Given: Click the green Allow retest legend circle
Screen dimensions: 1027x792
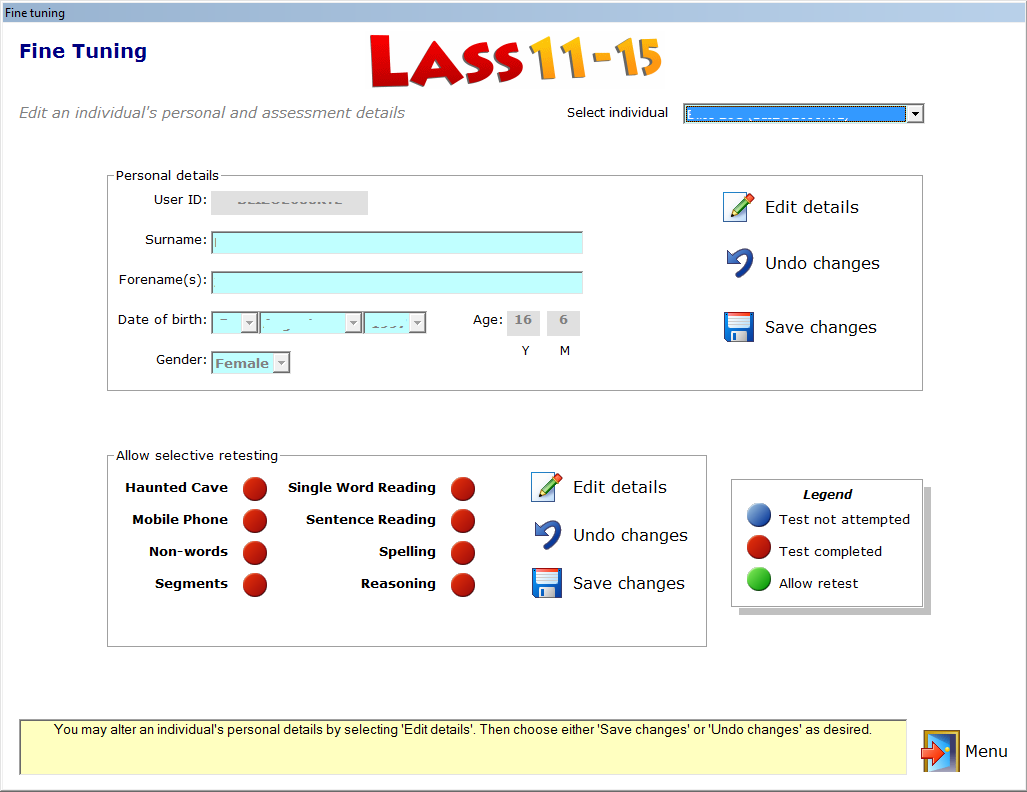Looking at the screenshot, I should [758, 579].
